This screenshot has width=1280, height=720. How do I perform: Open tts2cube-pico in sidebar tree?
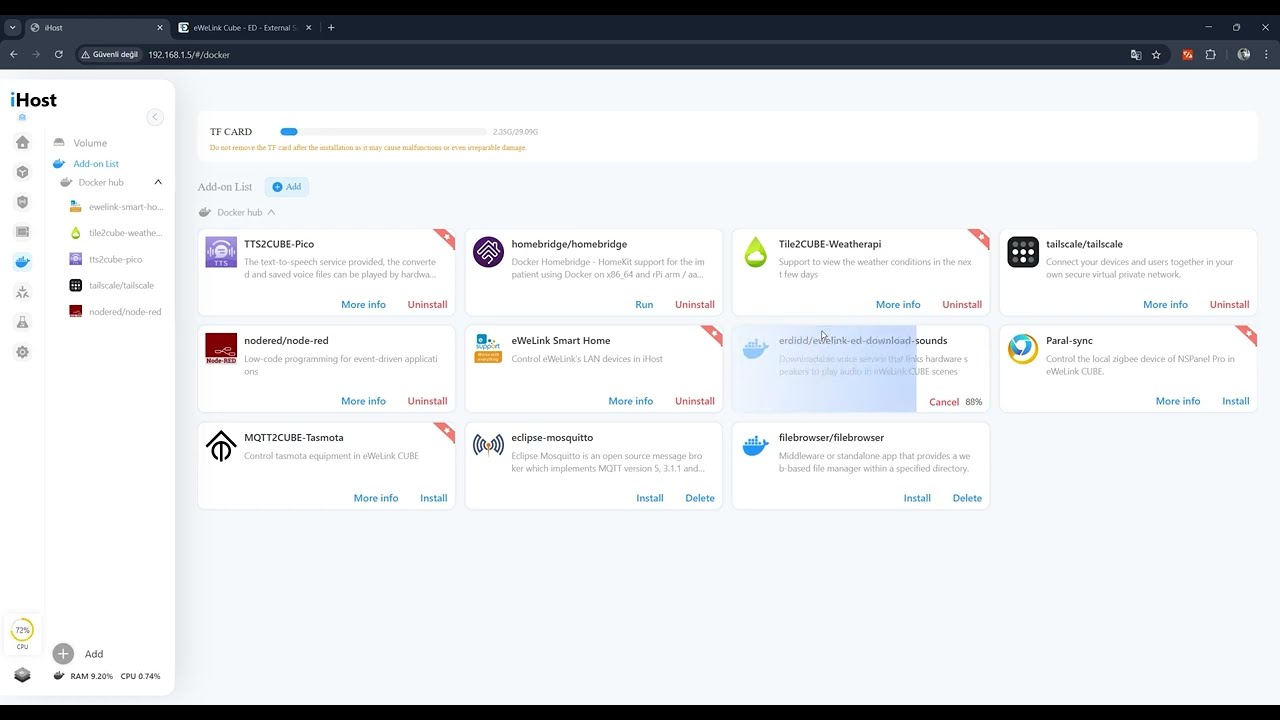(x=116, y=259)
